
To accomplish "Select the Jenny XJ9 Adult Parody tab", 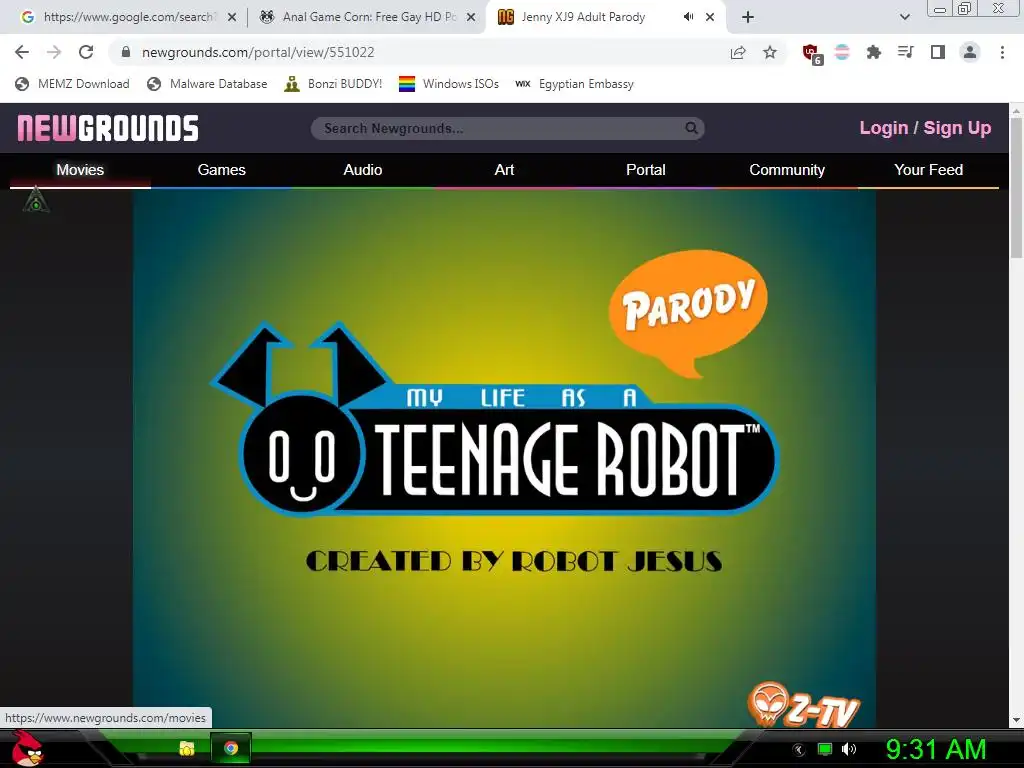I will pyautogui.click(x=583, y=17).
